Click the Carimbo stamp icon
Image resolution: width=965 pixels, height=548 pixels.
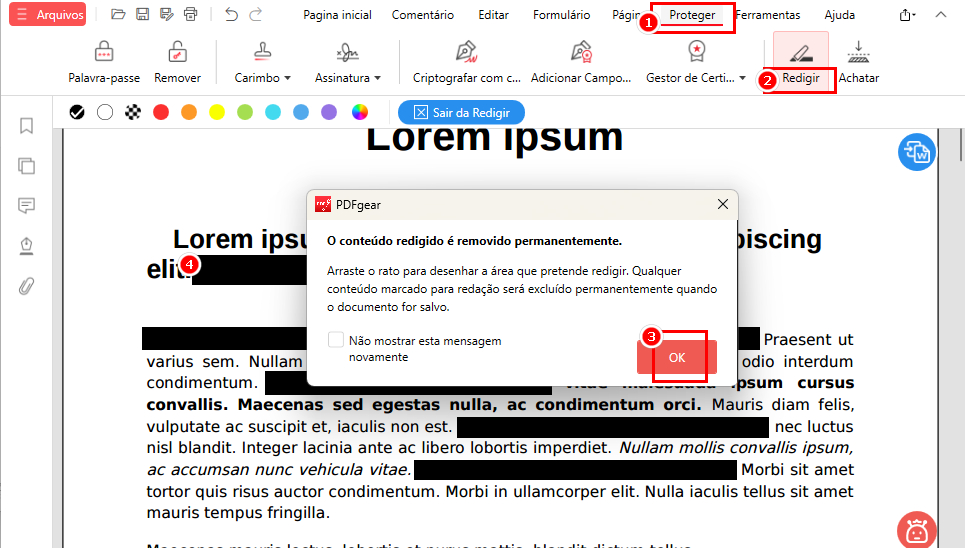263,52
